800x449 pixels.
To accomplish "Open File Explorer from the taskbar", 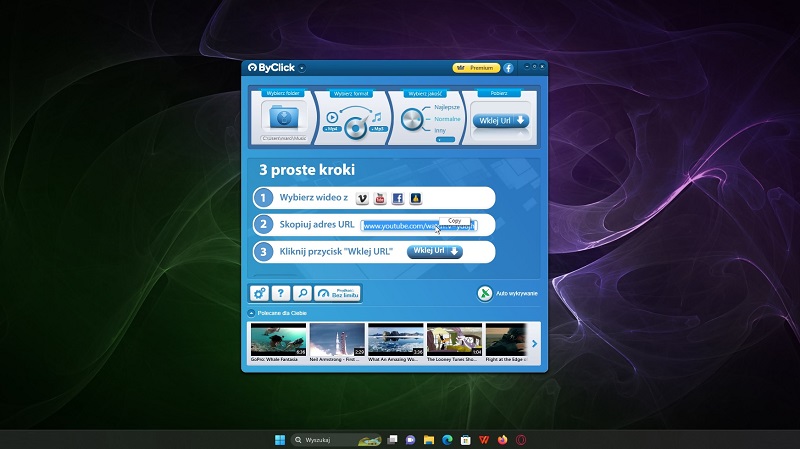I will coord(429,440).
